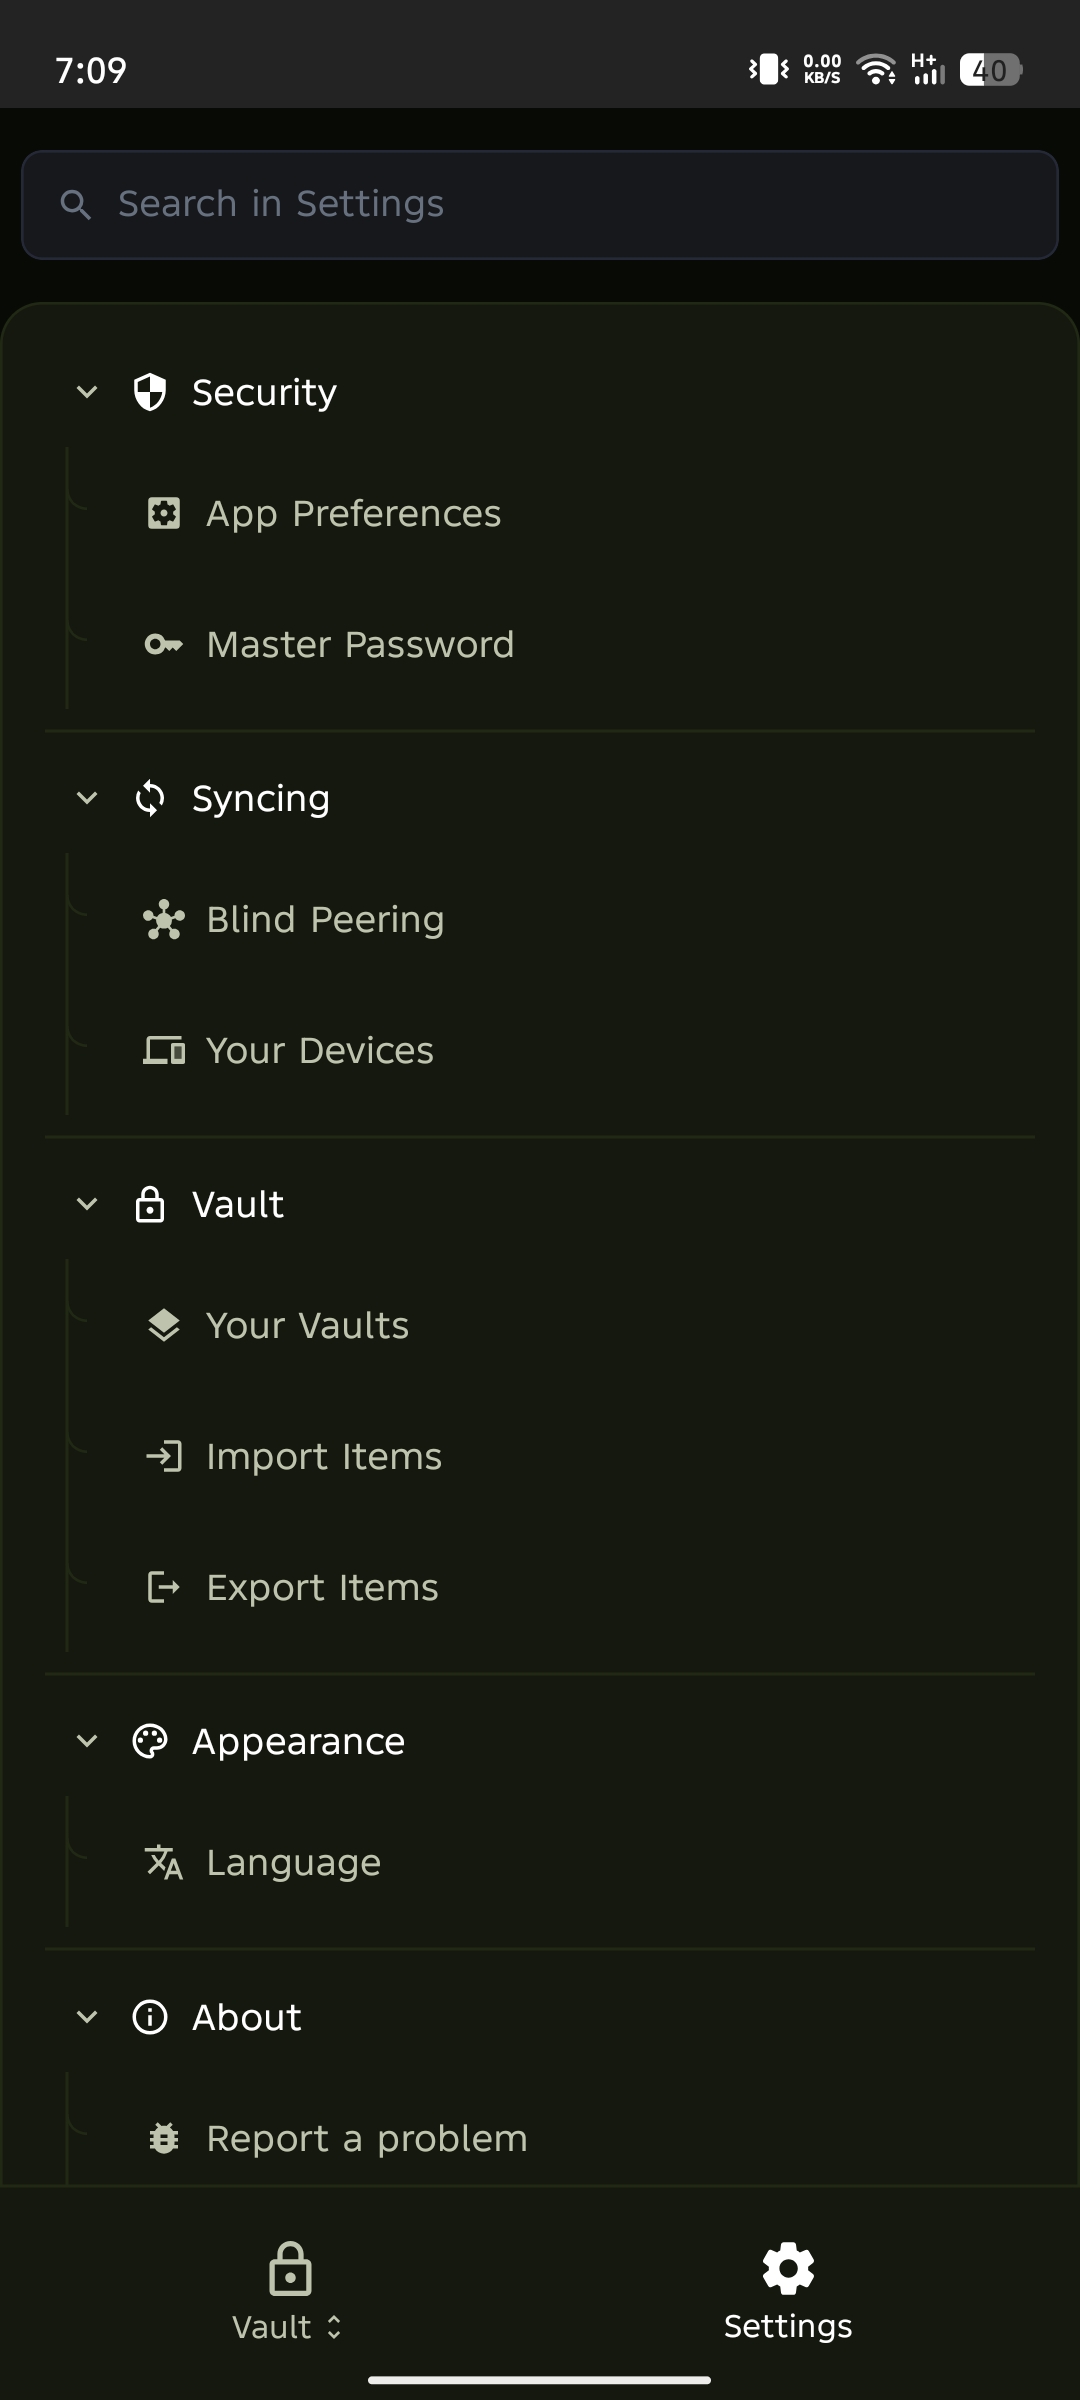Open Report a problem
The width and height of the screenshot is (1080, 2400).
click(367, 2137)
